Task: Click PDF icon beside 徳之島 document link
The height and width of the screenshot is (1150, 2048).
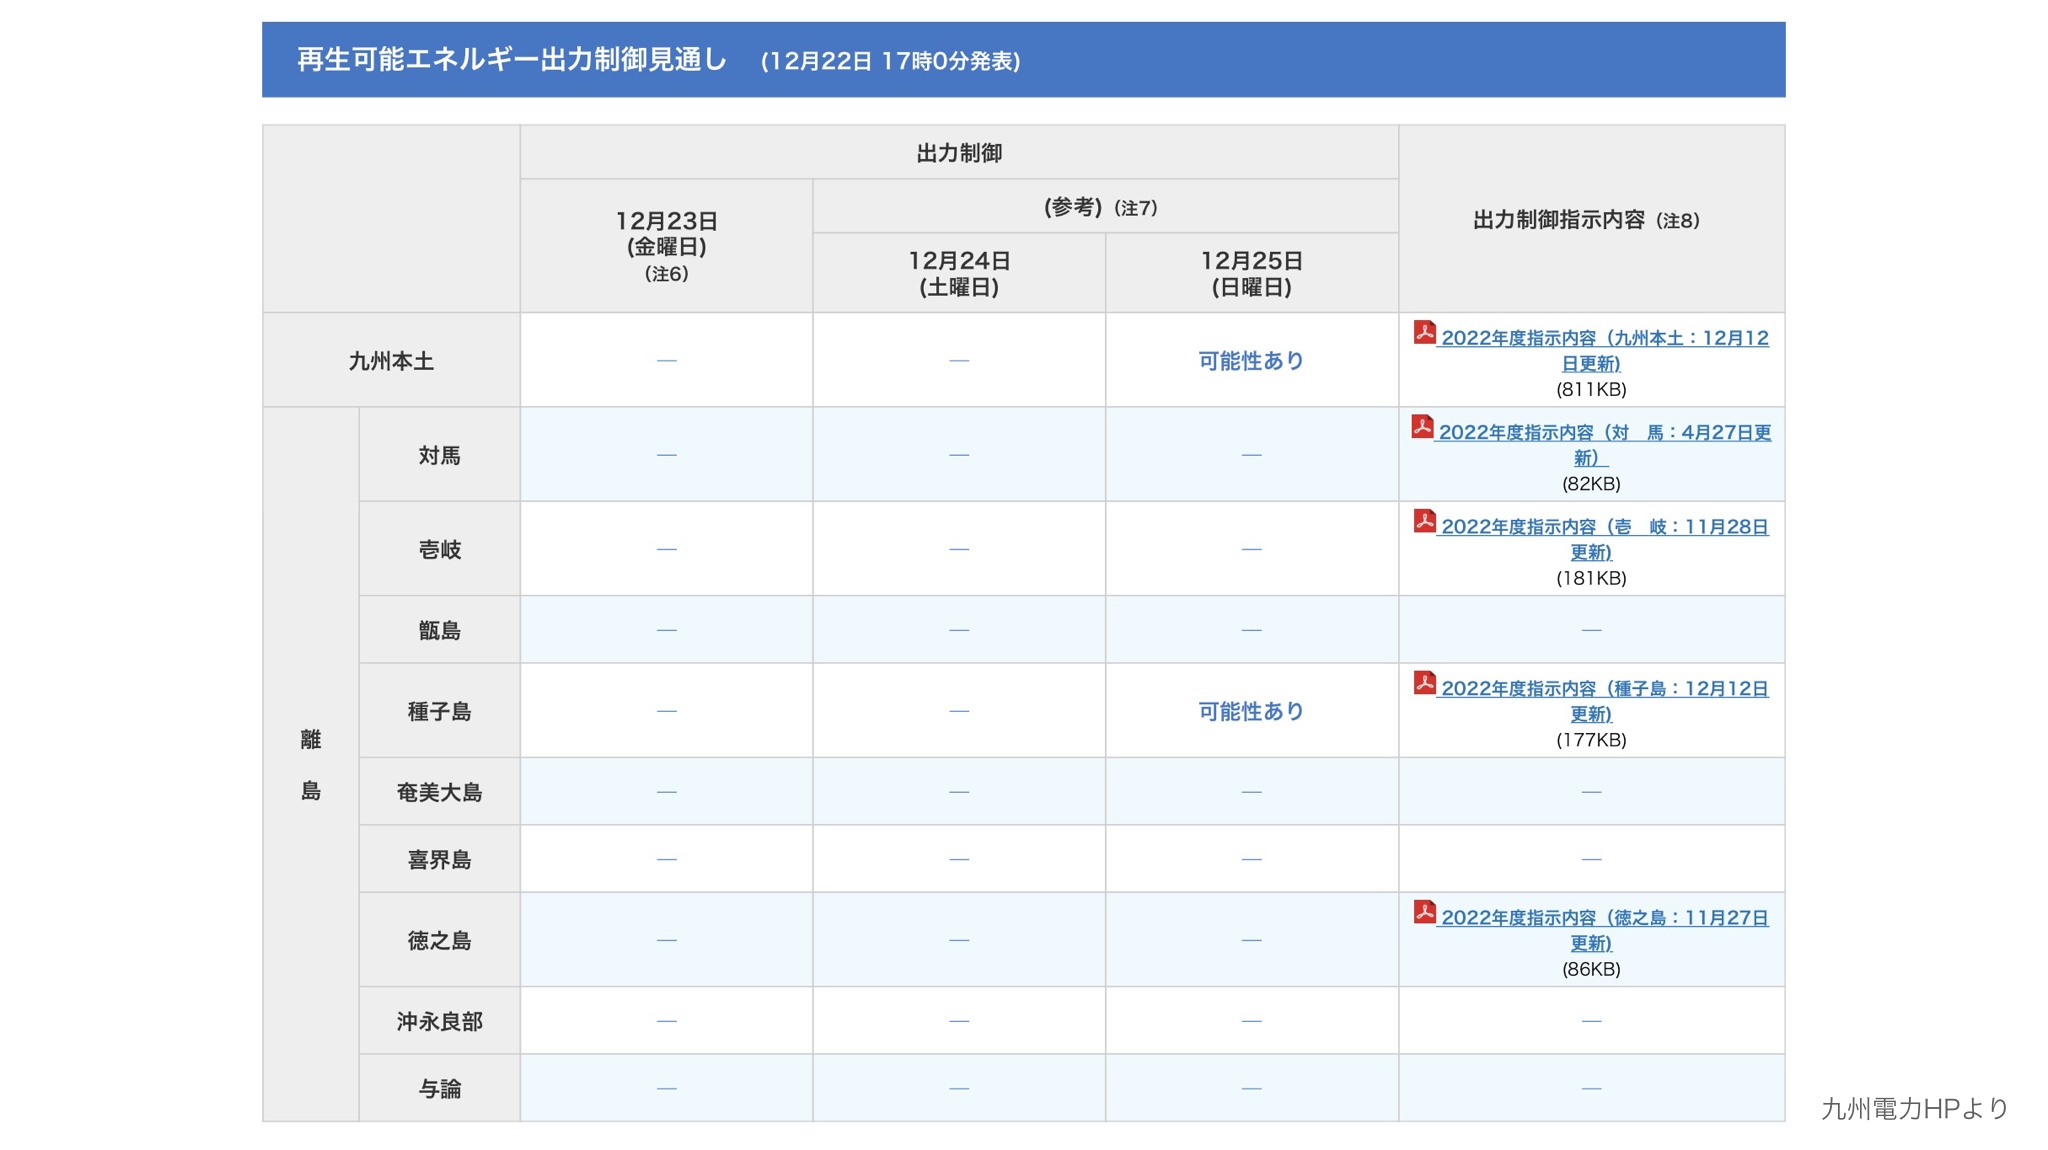Action: pyautogui.click(x=1424, y=912)
